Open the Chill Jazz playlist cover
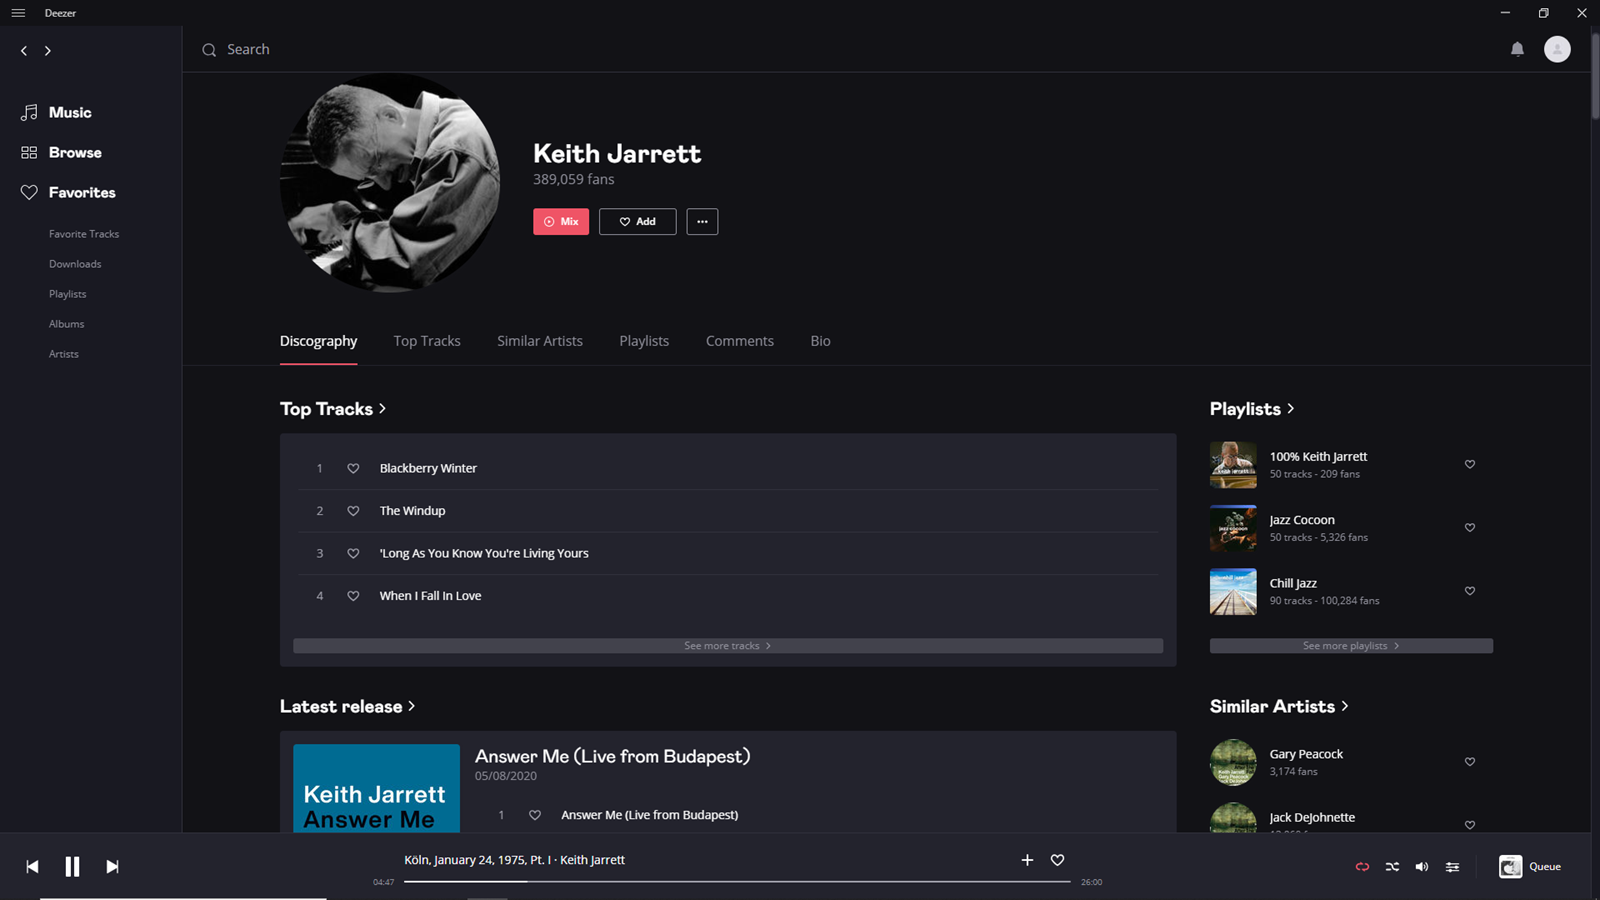This screenshot has width=1600, height=900. click(x=1233, y=591)
